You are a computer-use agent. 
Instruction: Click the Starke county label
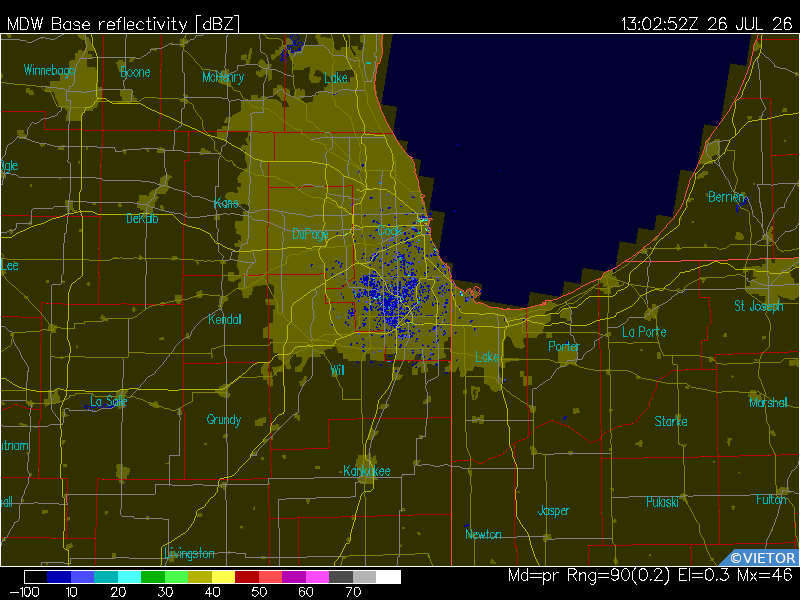coord(671,421)
